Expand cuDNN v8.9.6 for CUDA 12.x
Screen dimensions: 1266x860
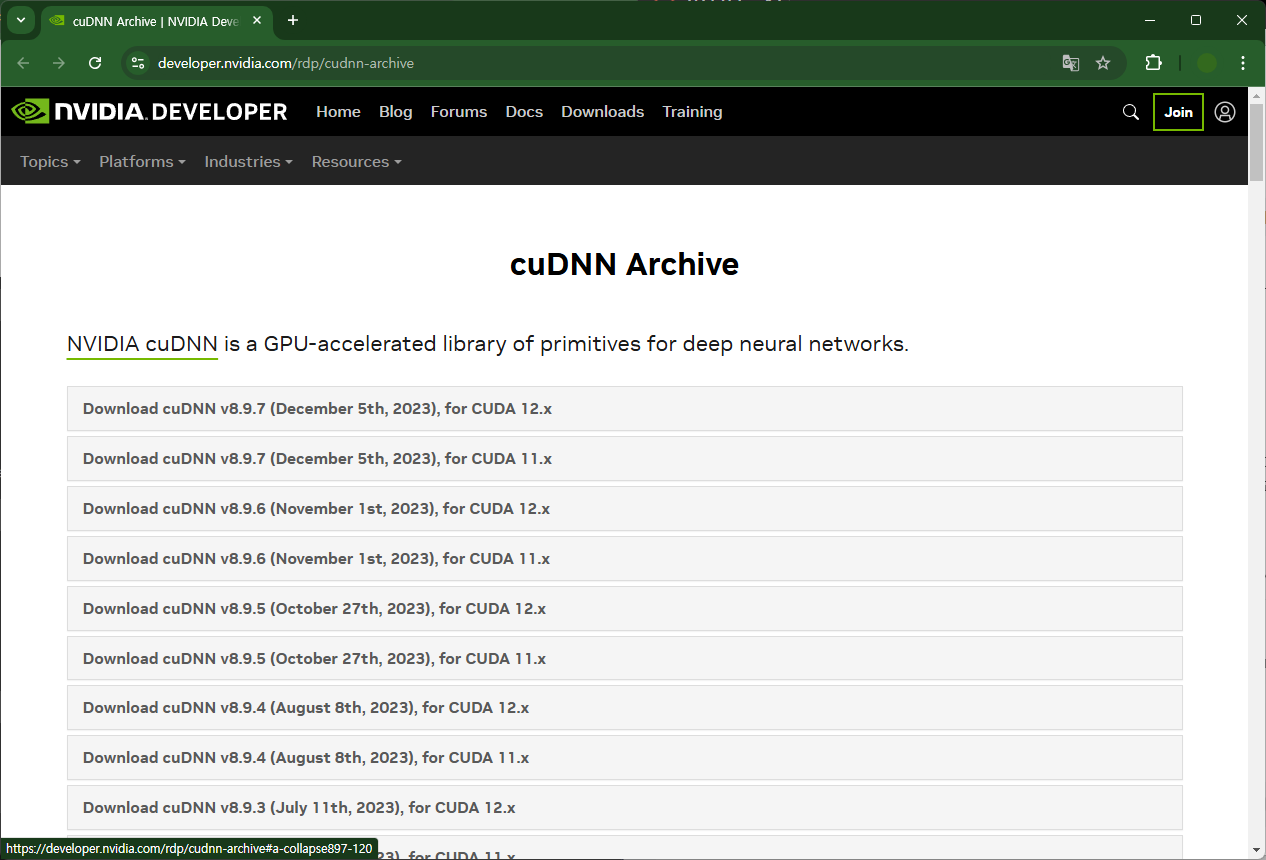click(x=624, y=509)
